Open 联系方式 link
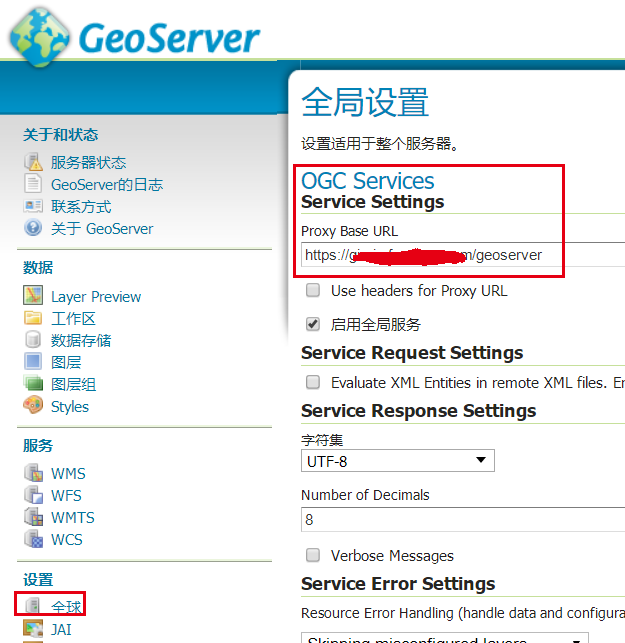Image resolution: width=625 pixels, height=643 pixels. point(81,206)
